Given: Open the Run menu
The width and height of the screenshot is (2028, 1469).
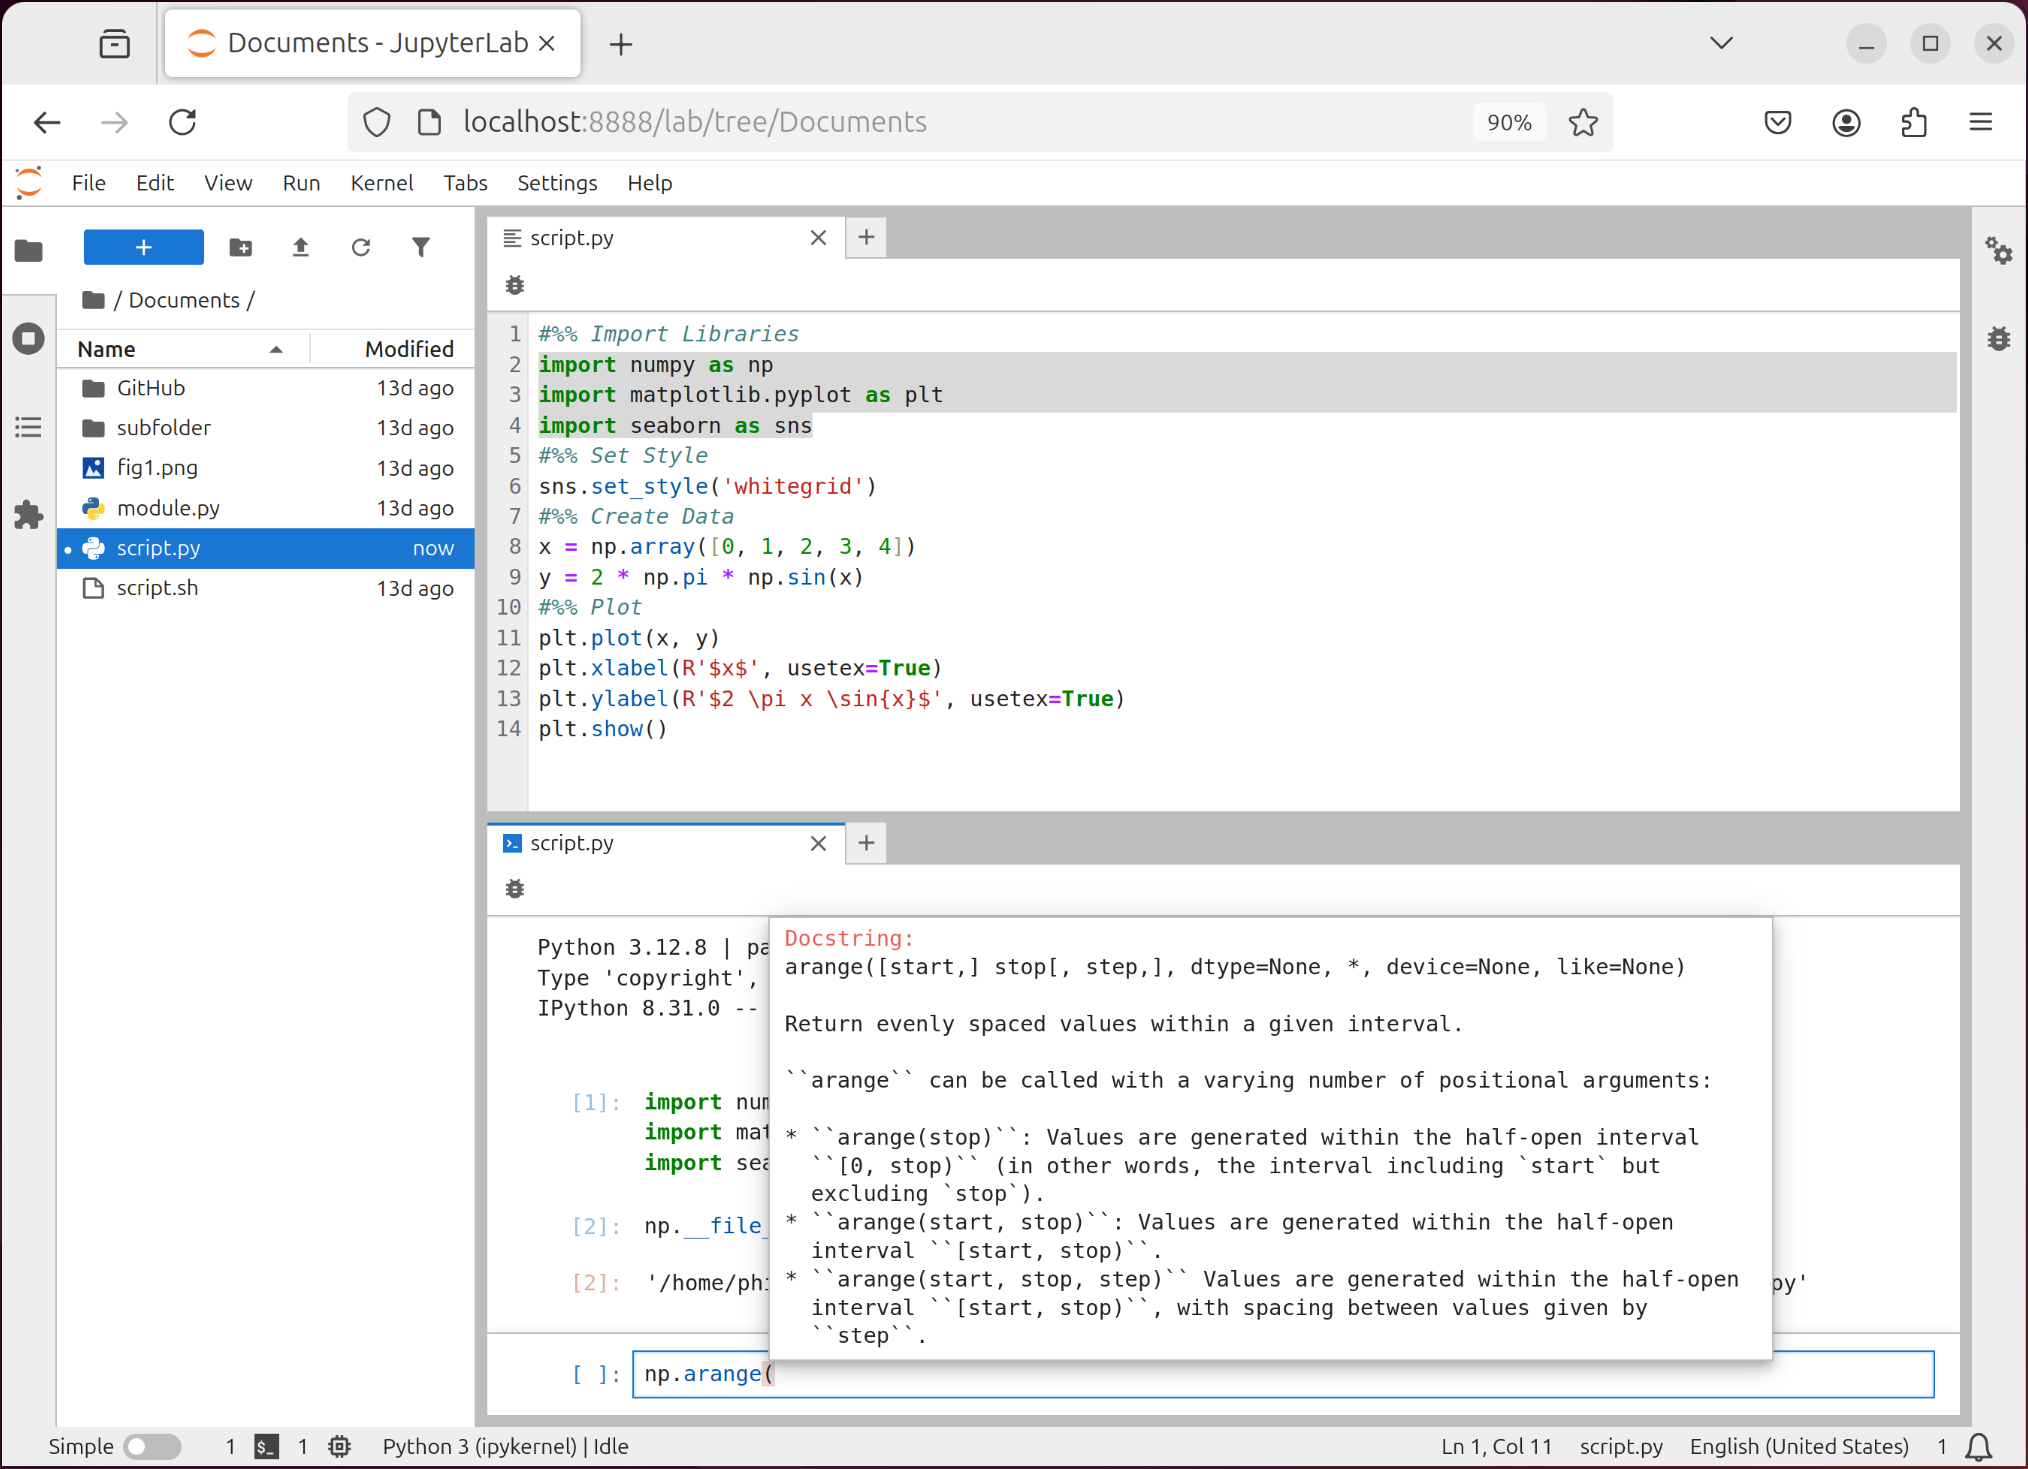Looking at the screenshot, I should [301, 183].
